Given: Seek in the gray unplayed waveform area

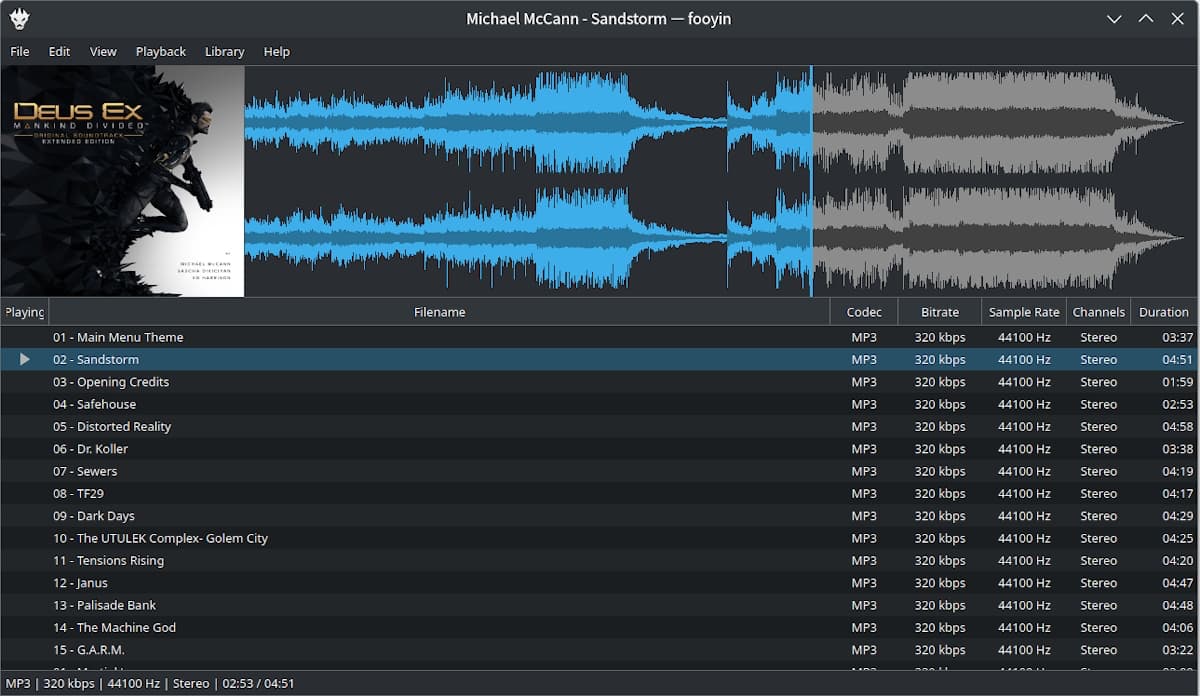Looking at the screenshot, I should pyautogui.click(x=1000, y=181).
